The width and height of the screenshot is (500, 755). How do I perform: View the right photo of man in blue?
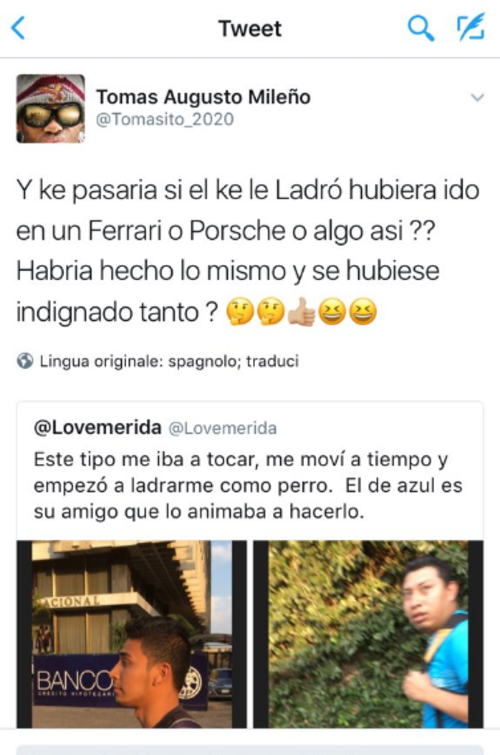coord(368,634)
